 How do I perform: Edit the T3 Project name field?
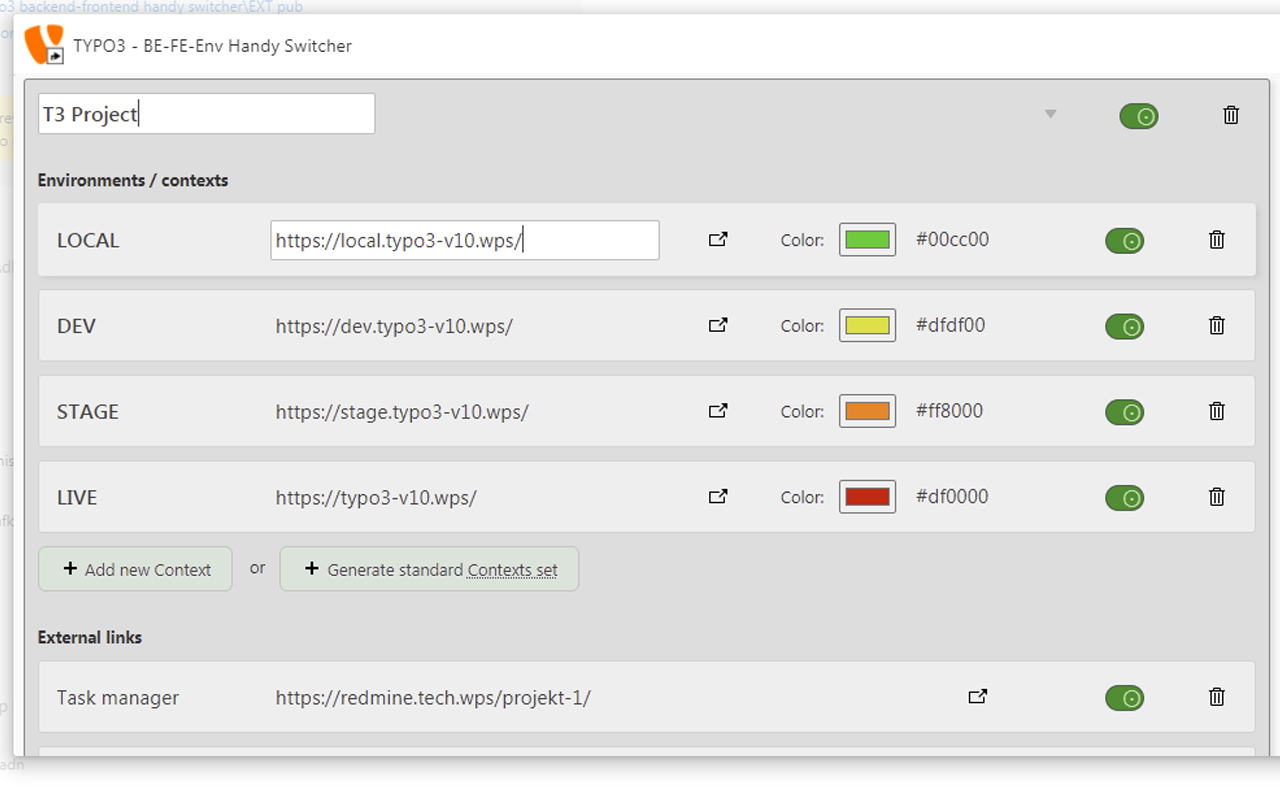pos(206,114)
